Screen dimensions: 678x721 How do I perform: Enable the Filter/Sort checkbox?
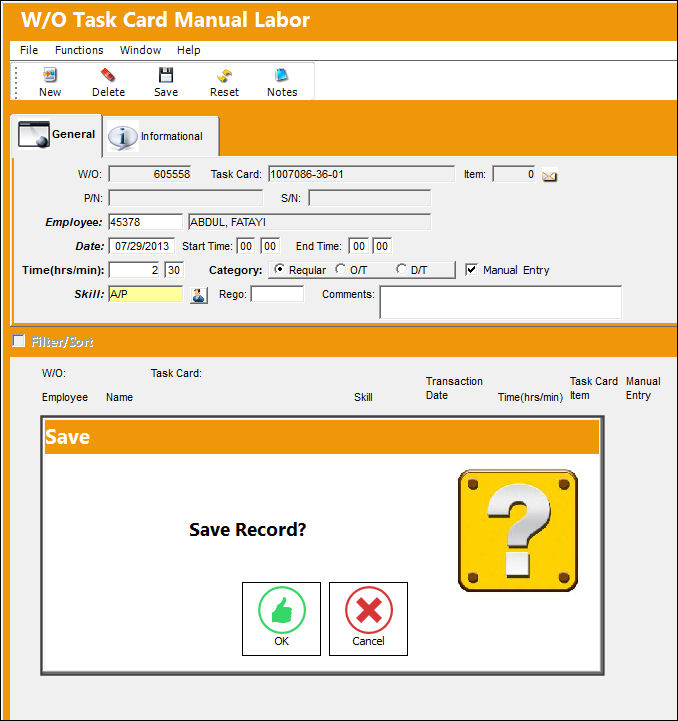pyautogui.click(x=18, y=341)
